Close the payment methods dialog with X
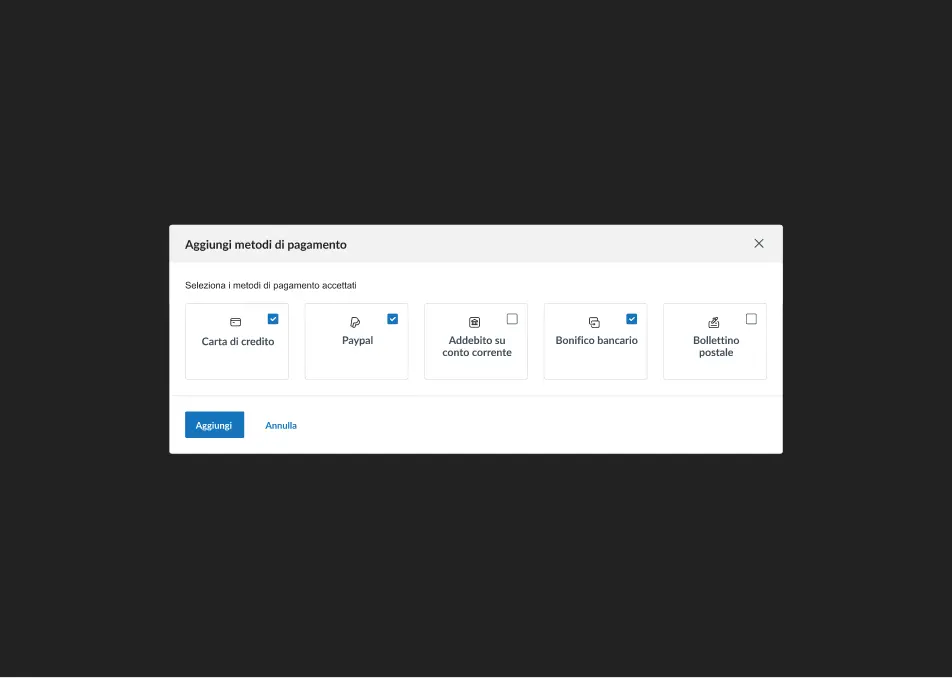This screenshot has height=678, width=952. [x=759, y=243]
